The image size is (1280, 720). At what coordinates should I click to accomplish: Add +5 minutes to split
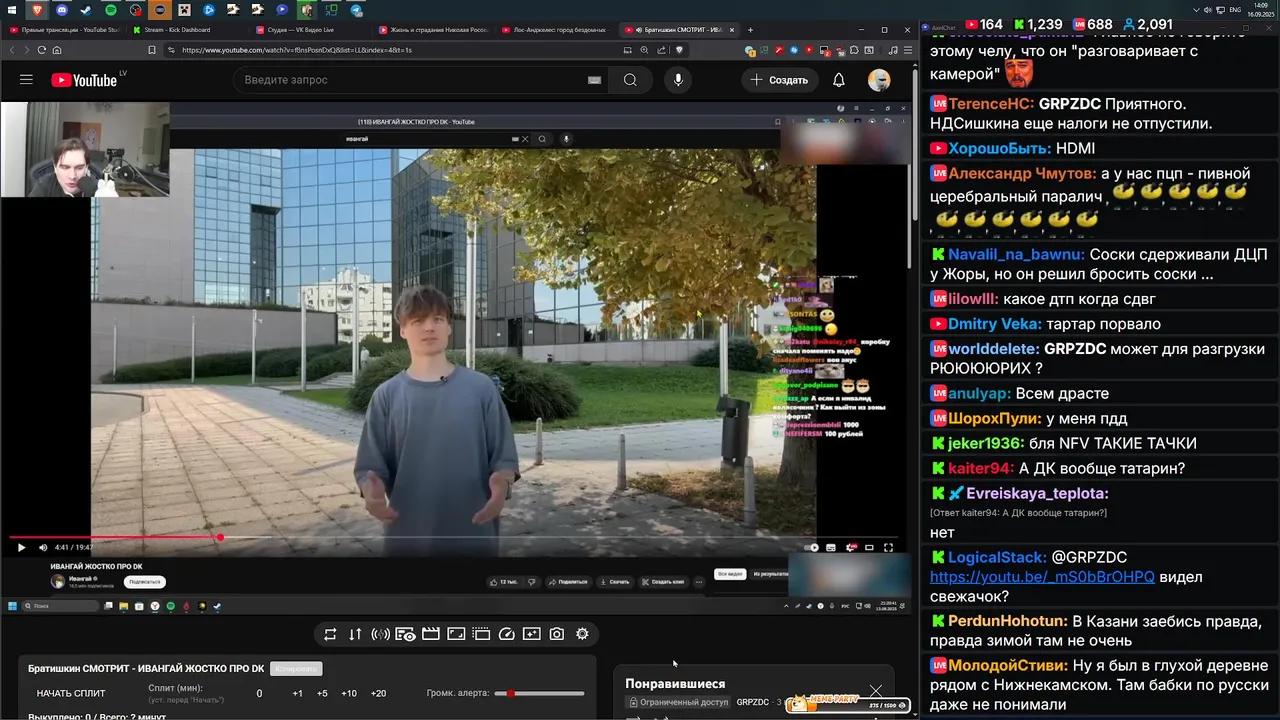tap(322, 693)
